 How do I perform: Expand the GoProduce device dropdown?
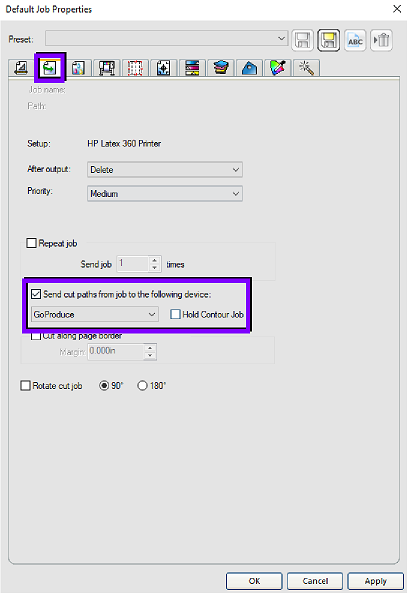click(x=95, y=314)
